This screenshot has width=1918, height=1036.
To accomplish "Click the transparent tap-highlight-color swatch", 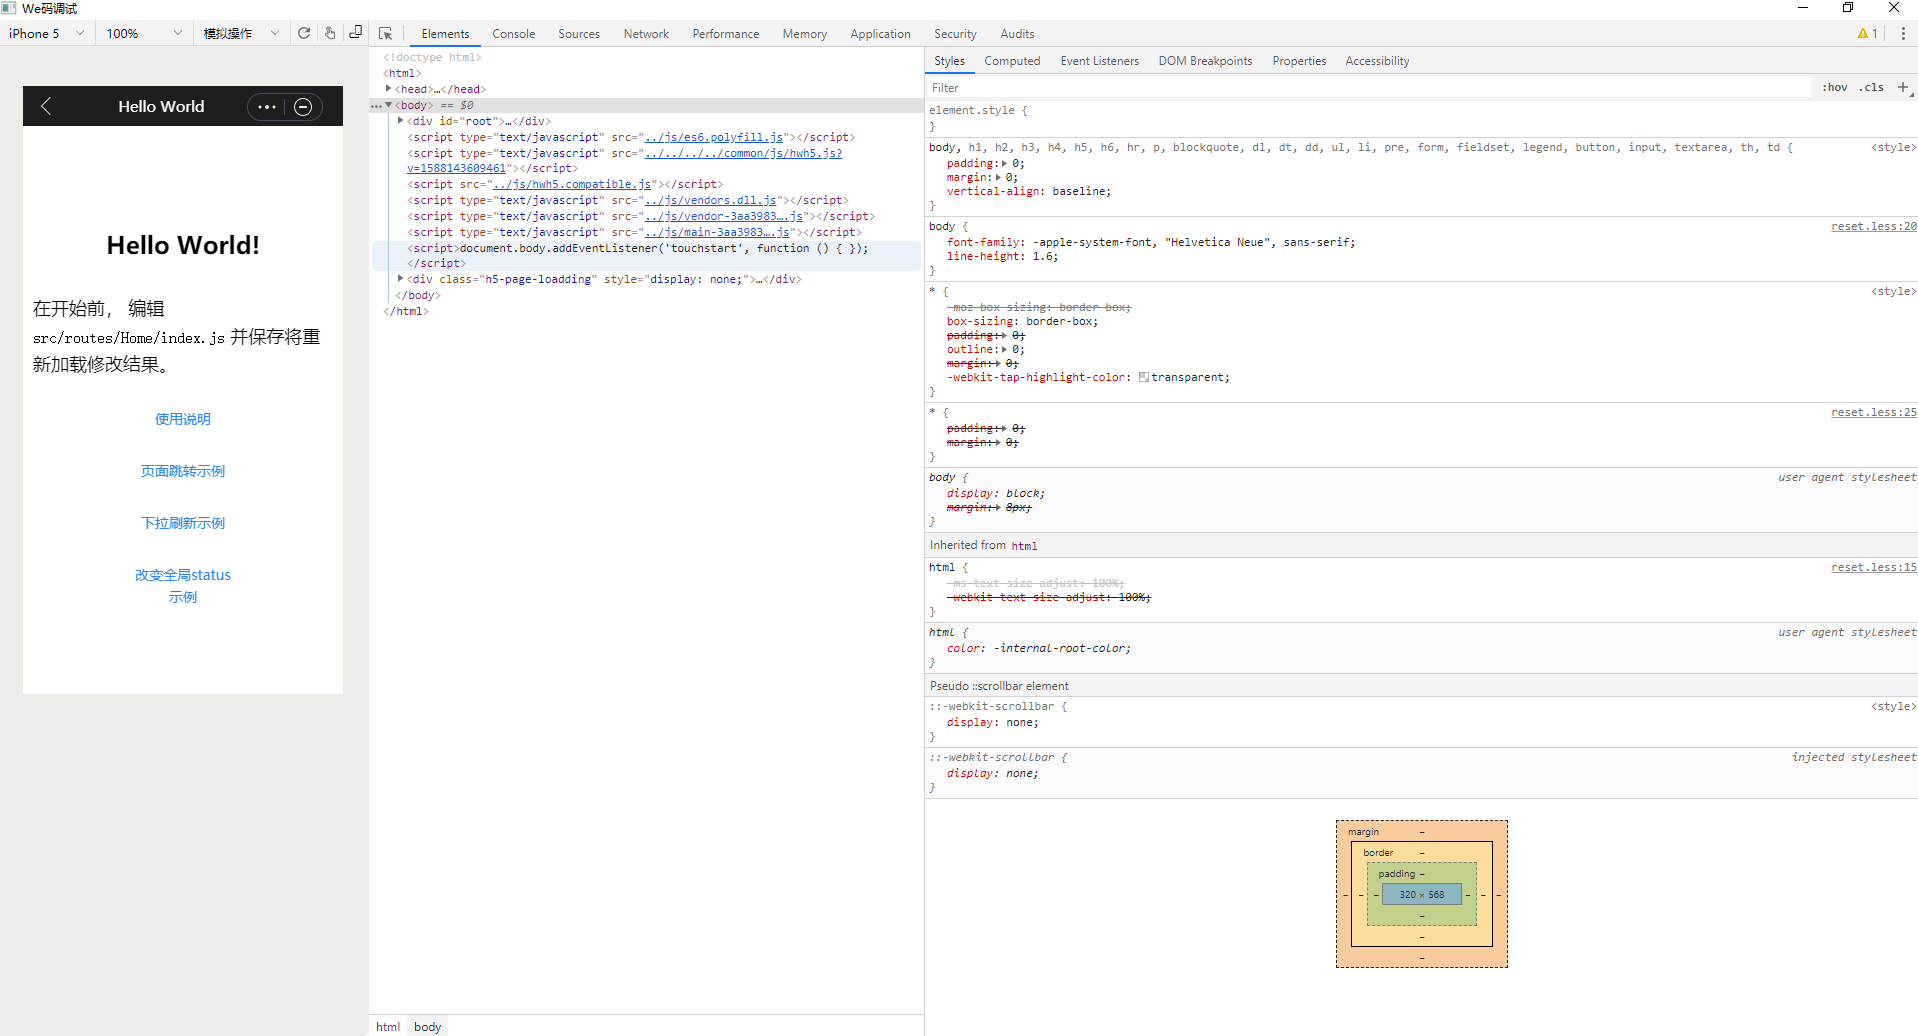I will (x=1143, y=377).
